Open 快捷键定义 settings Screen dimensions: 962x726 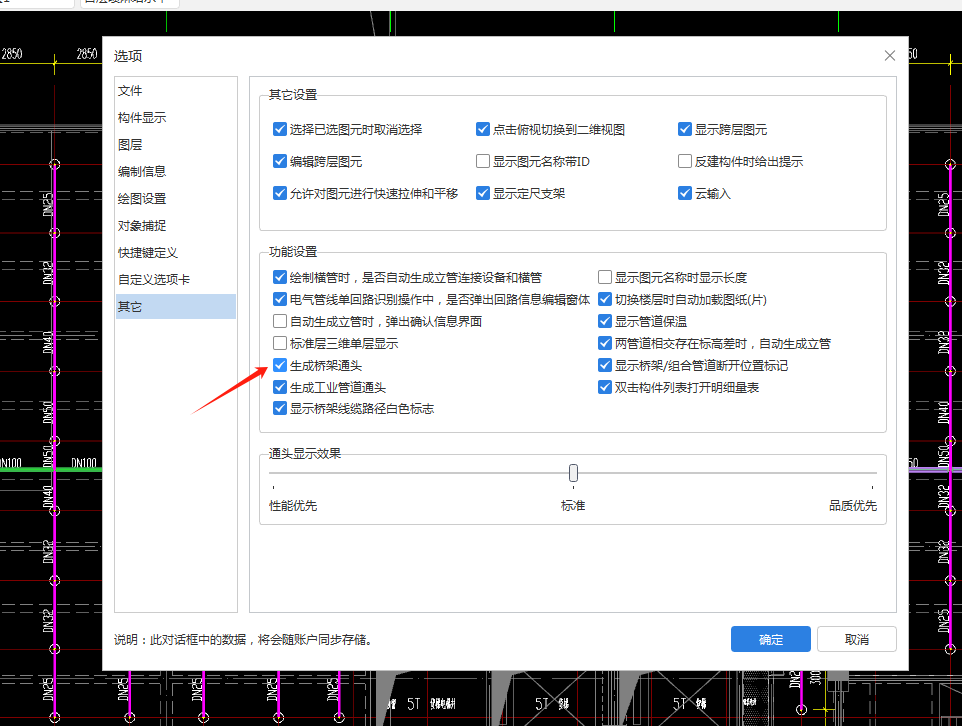175,253
